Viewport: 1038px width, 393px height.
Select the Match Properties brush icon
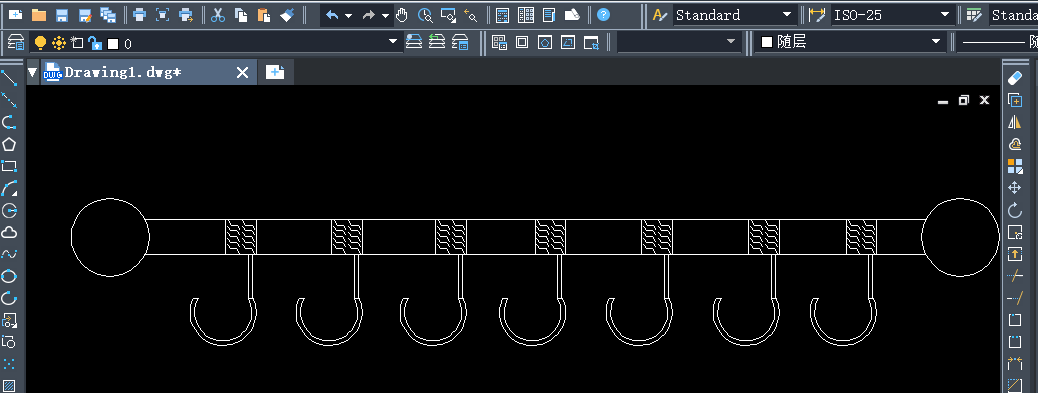point(287,15)
